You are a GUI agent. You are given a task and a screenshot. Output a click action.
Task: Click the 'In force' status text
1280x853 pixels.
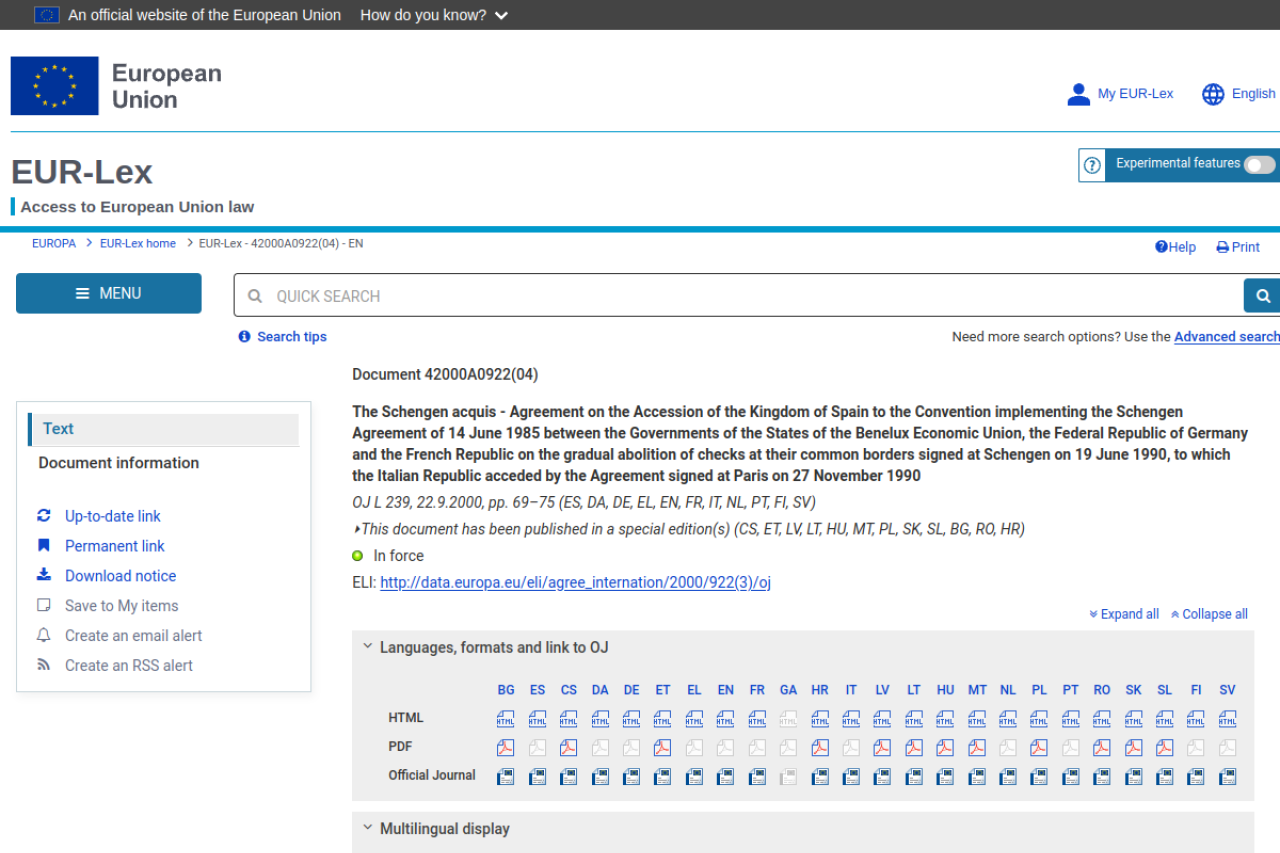tap(399, 556)
